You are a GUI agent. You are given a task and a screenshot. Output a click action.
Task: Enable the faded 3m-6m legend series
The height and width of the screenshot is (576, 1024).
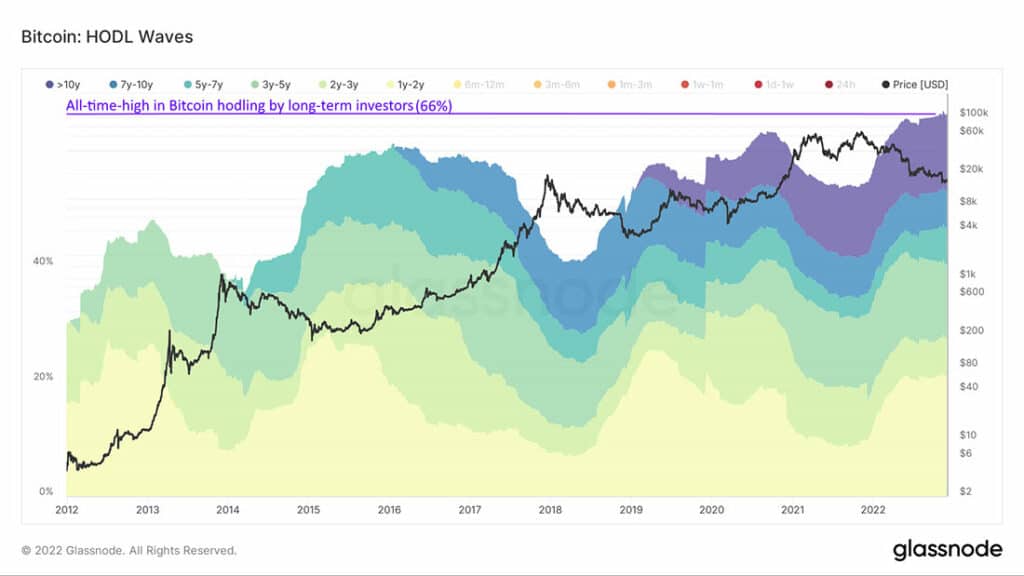556,84
